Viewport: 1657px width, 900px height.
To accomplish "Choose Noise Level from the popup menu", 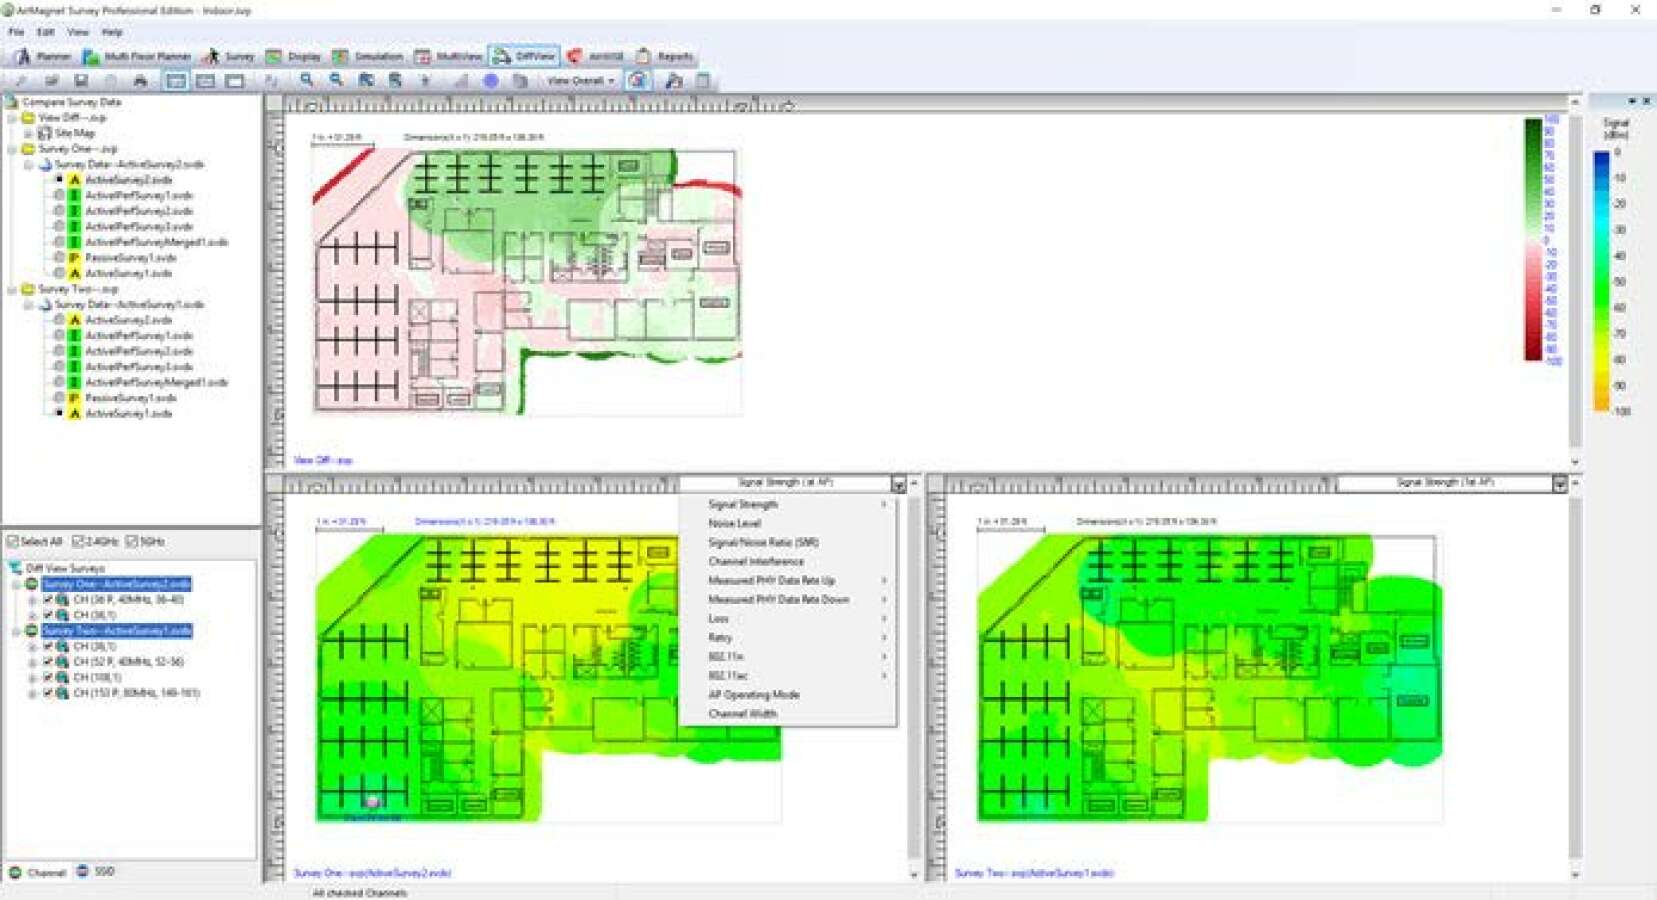I will (x=787, y=523).
